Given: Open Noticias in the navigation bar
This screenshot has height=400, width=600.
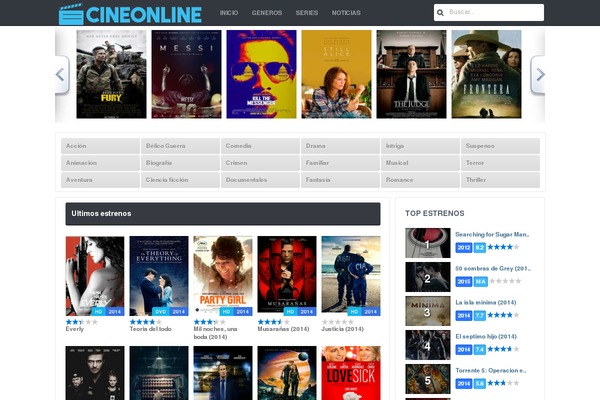Looking at the screenshot, I should [x=346, y=13].
